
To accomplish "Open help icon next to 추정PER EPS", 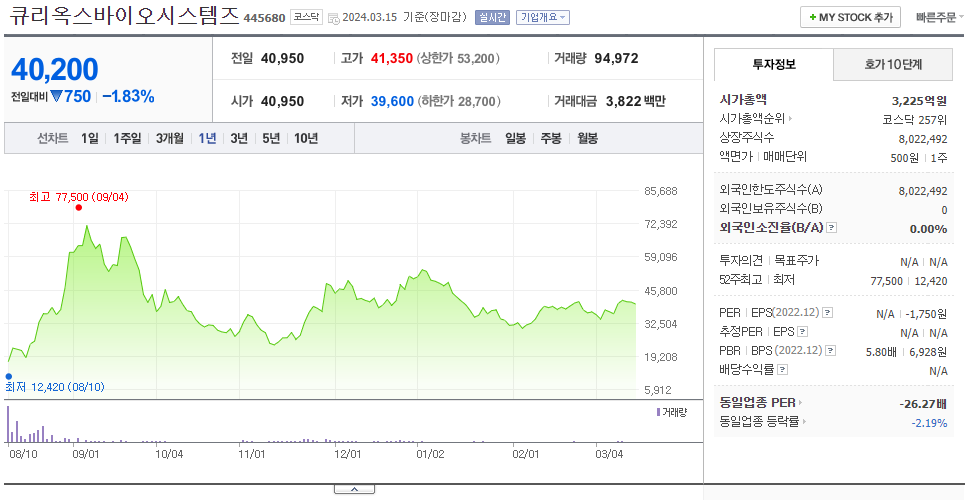I will pos(802,332).
